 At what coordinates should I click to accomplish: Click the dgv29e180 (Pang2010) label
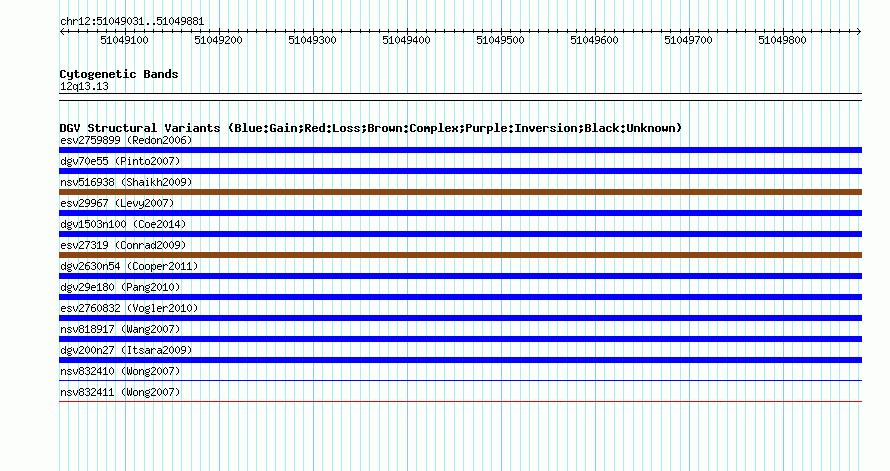point(120,287)
